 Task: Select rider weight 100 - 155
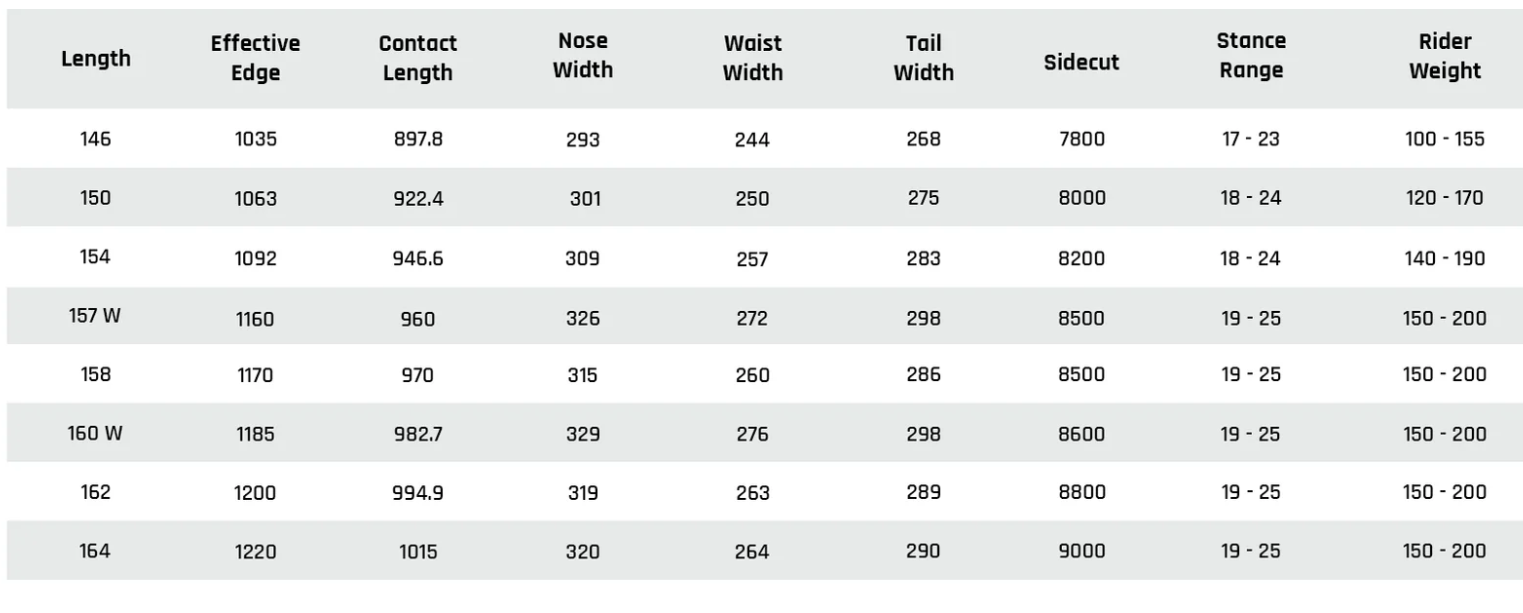pyautogui.click(x=1445, y=139)
